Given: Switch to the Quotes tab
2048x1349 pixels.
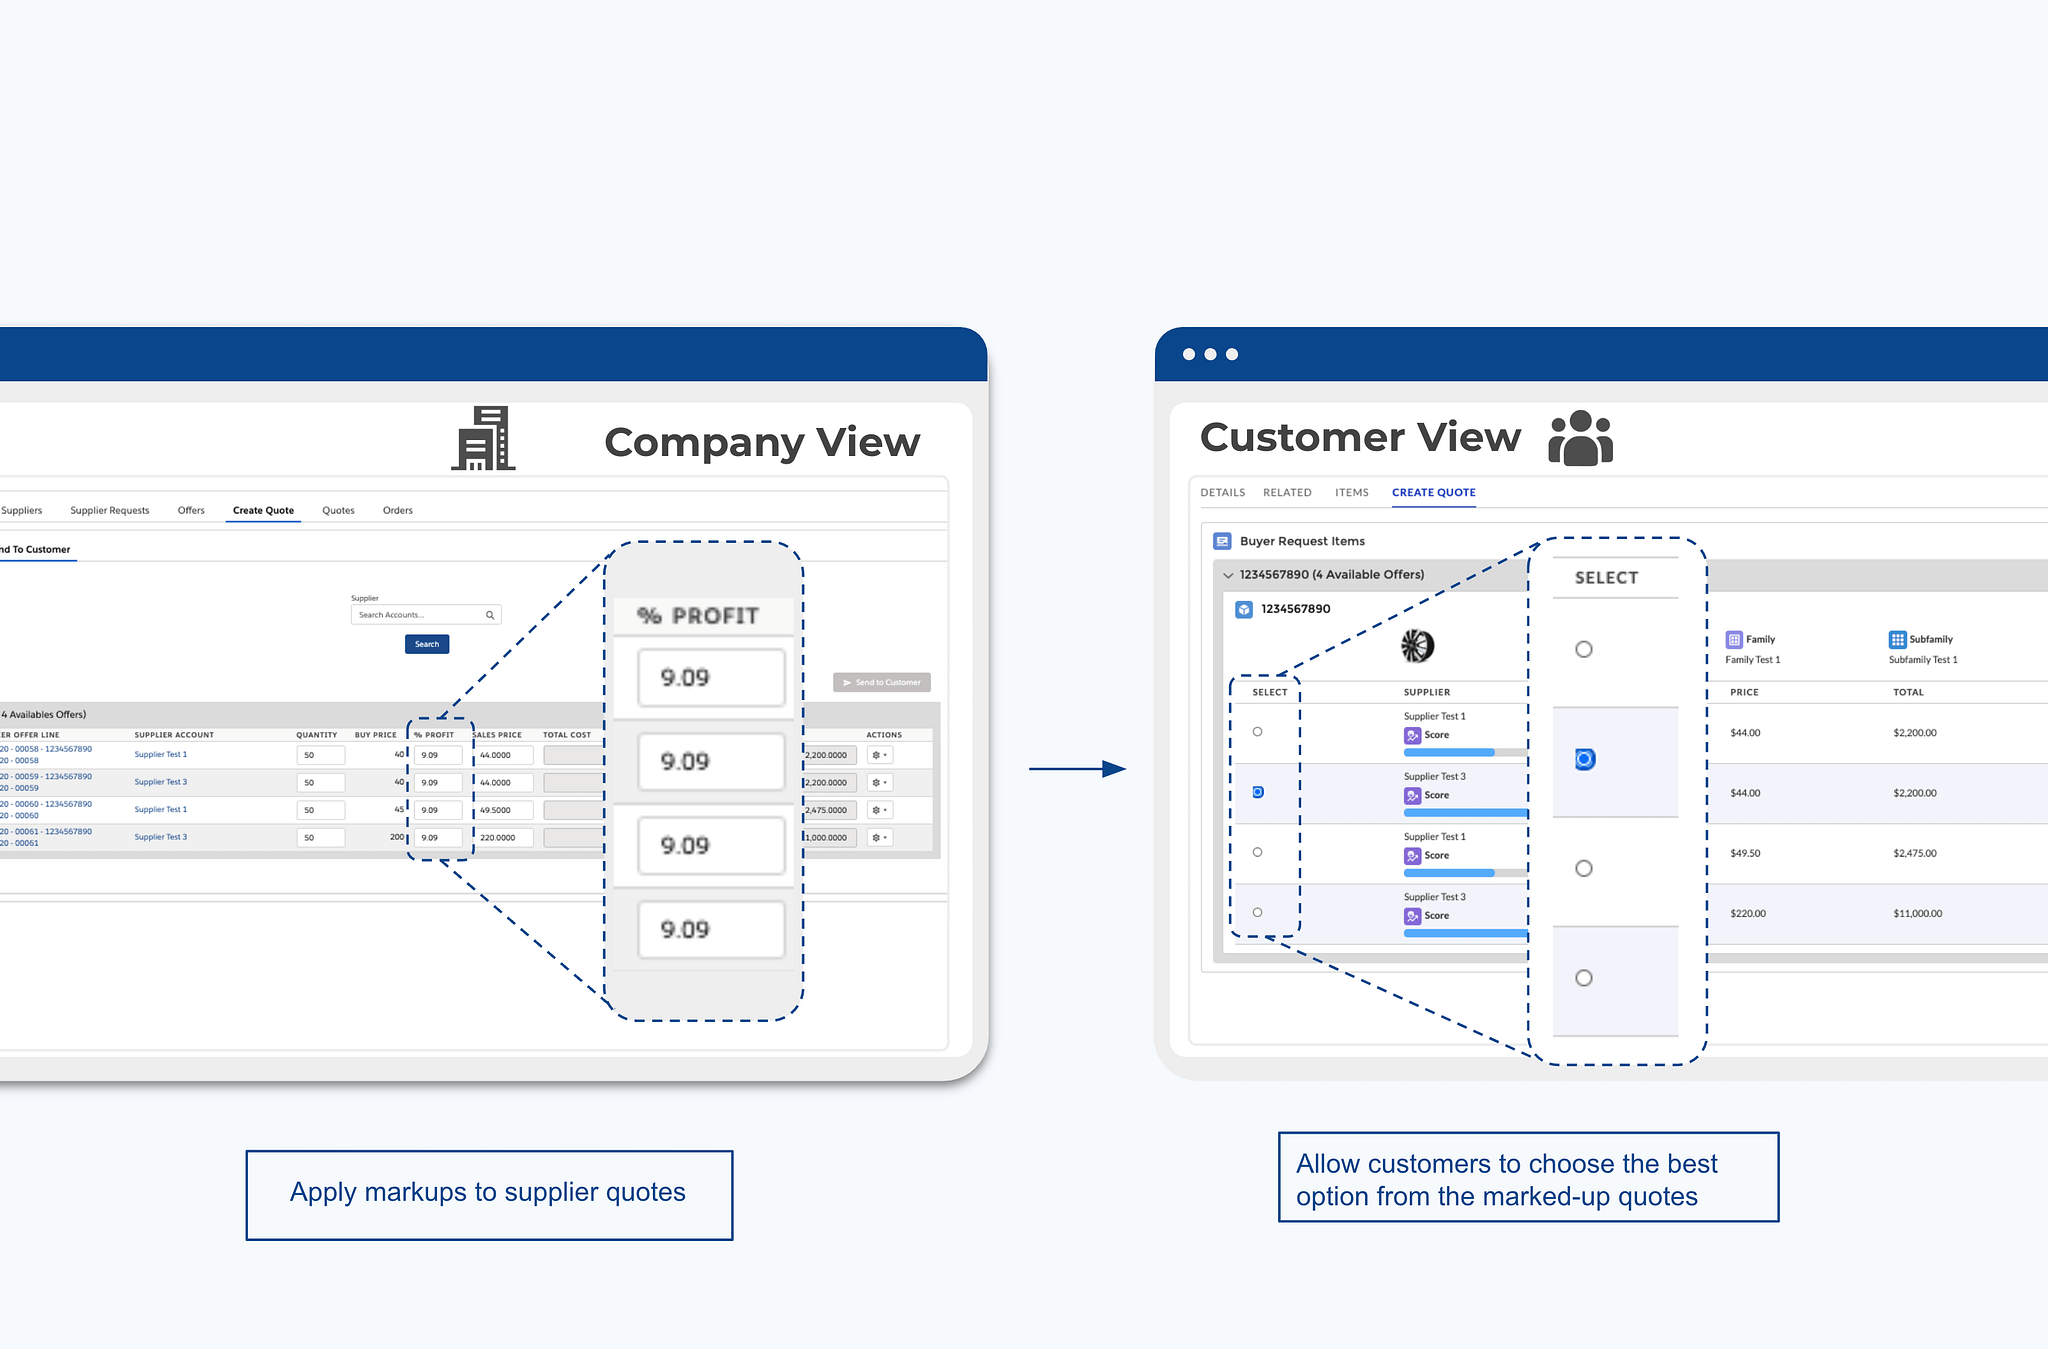Looking at the screenshot, I should (338, 510).
